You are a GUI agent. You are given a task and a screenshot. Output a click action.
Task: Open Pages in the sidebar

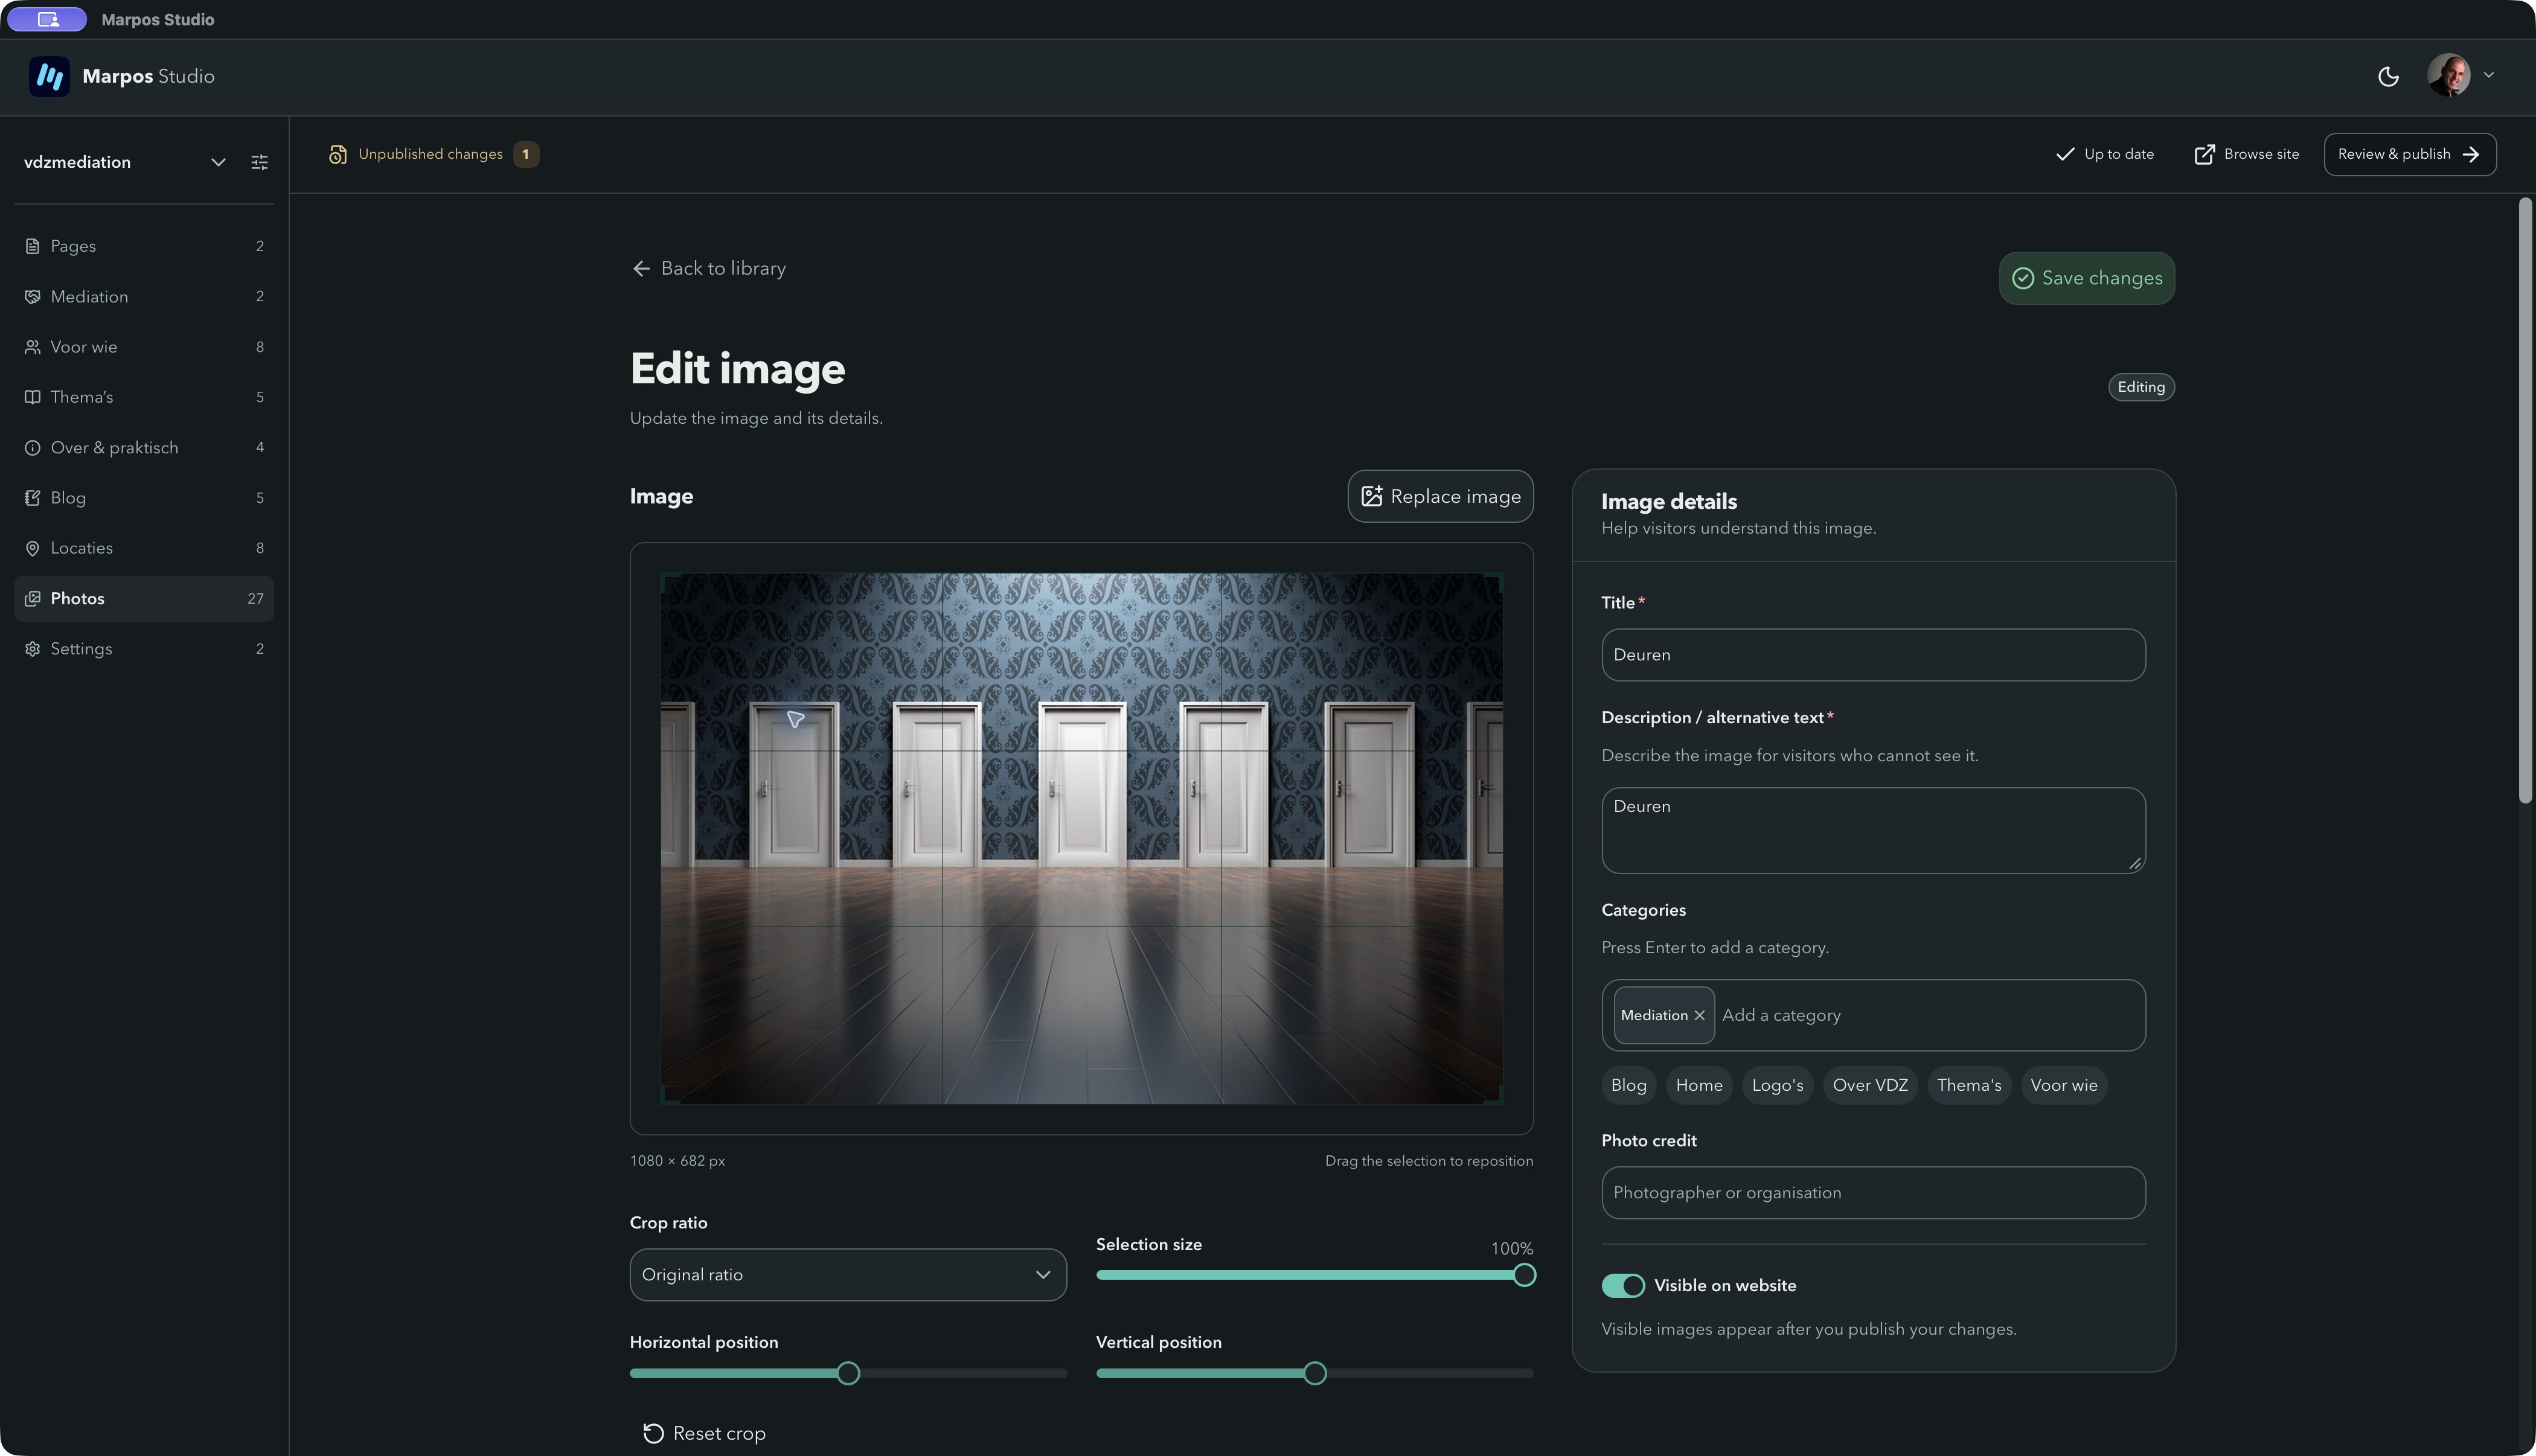pos(144,246)
